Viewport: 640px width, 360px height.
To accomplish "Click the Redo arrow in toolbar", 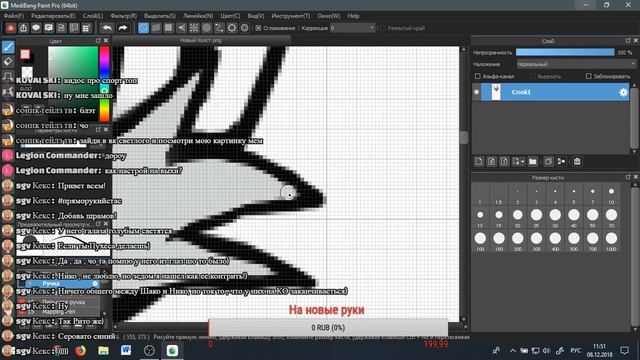I will pyautogui.click(x=122, y=28).
